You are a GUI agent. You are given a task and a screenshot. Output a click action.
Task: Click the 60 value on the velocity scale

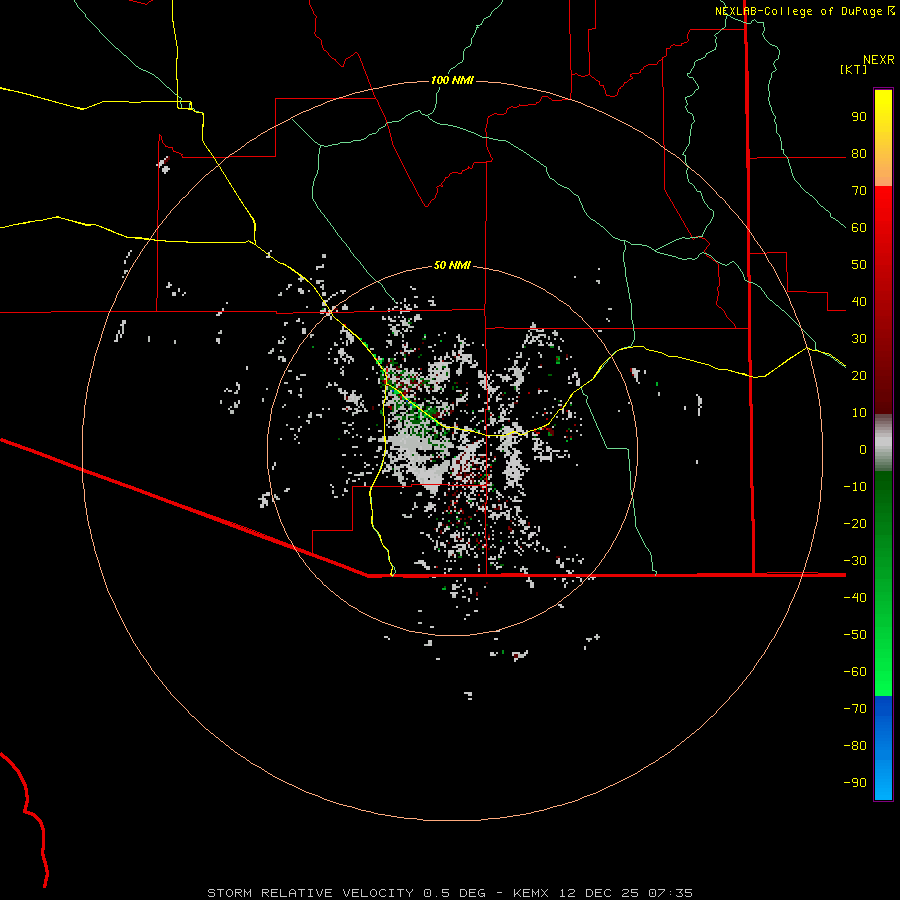point(859,228)
